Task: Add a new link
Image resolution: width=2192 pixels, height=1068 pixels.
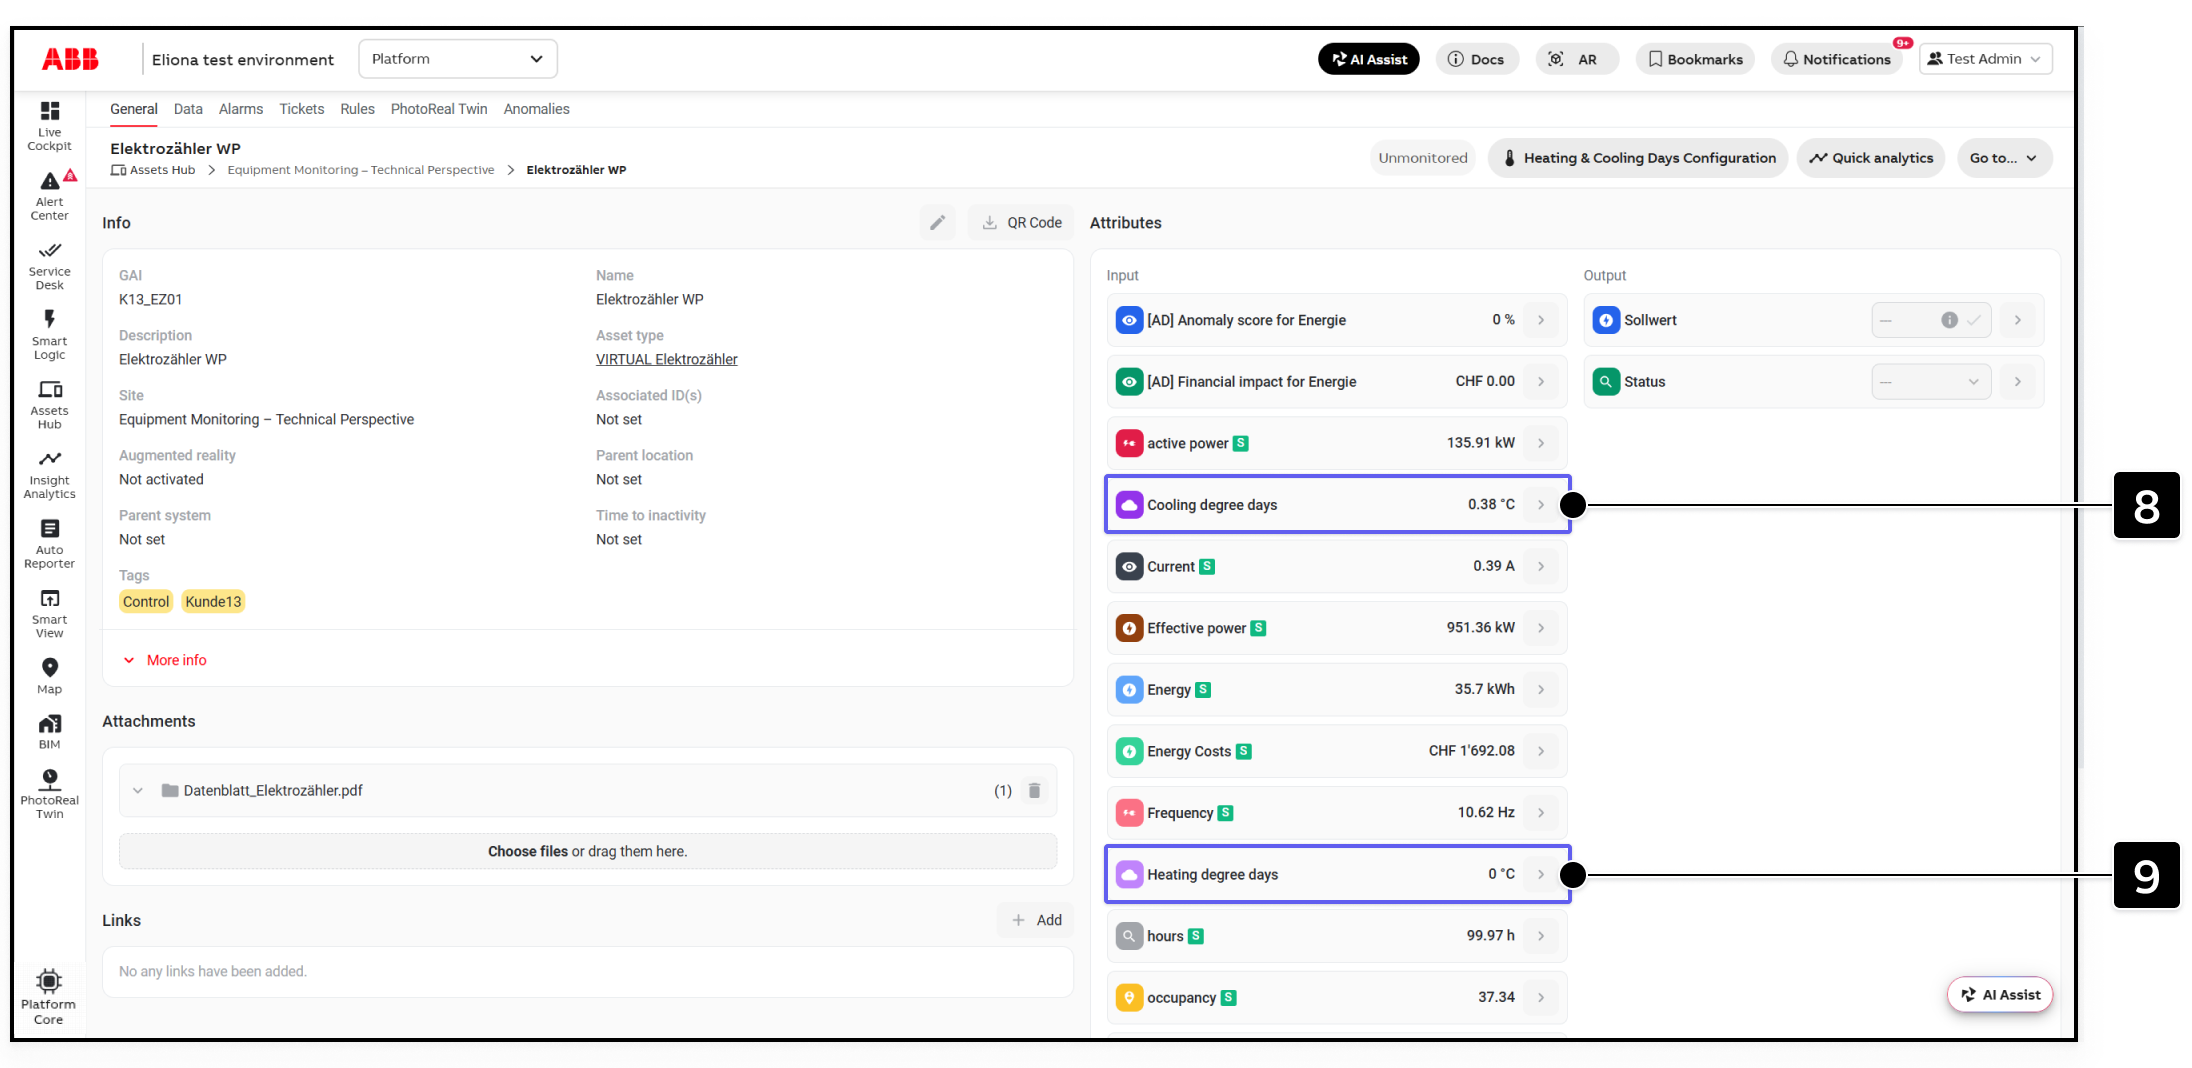Action: (1036, 921)
